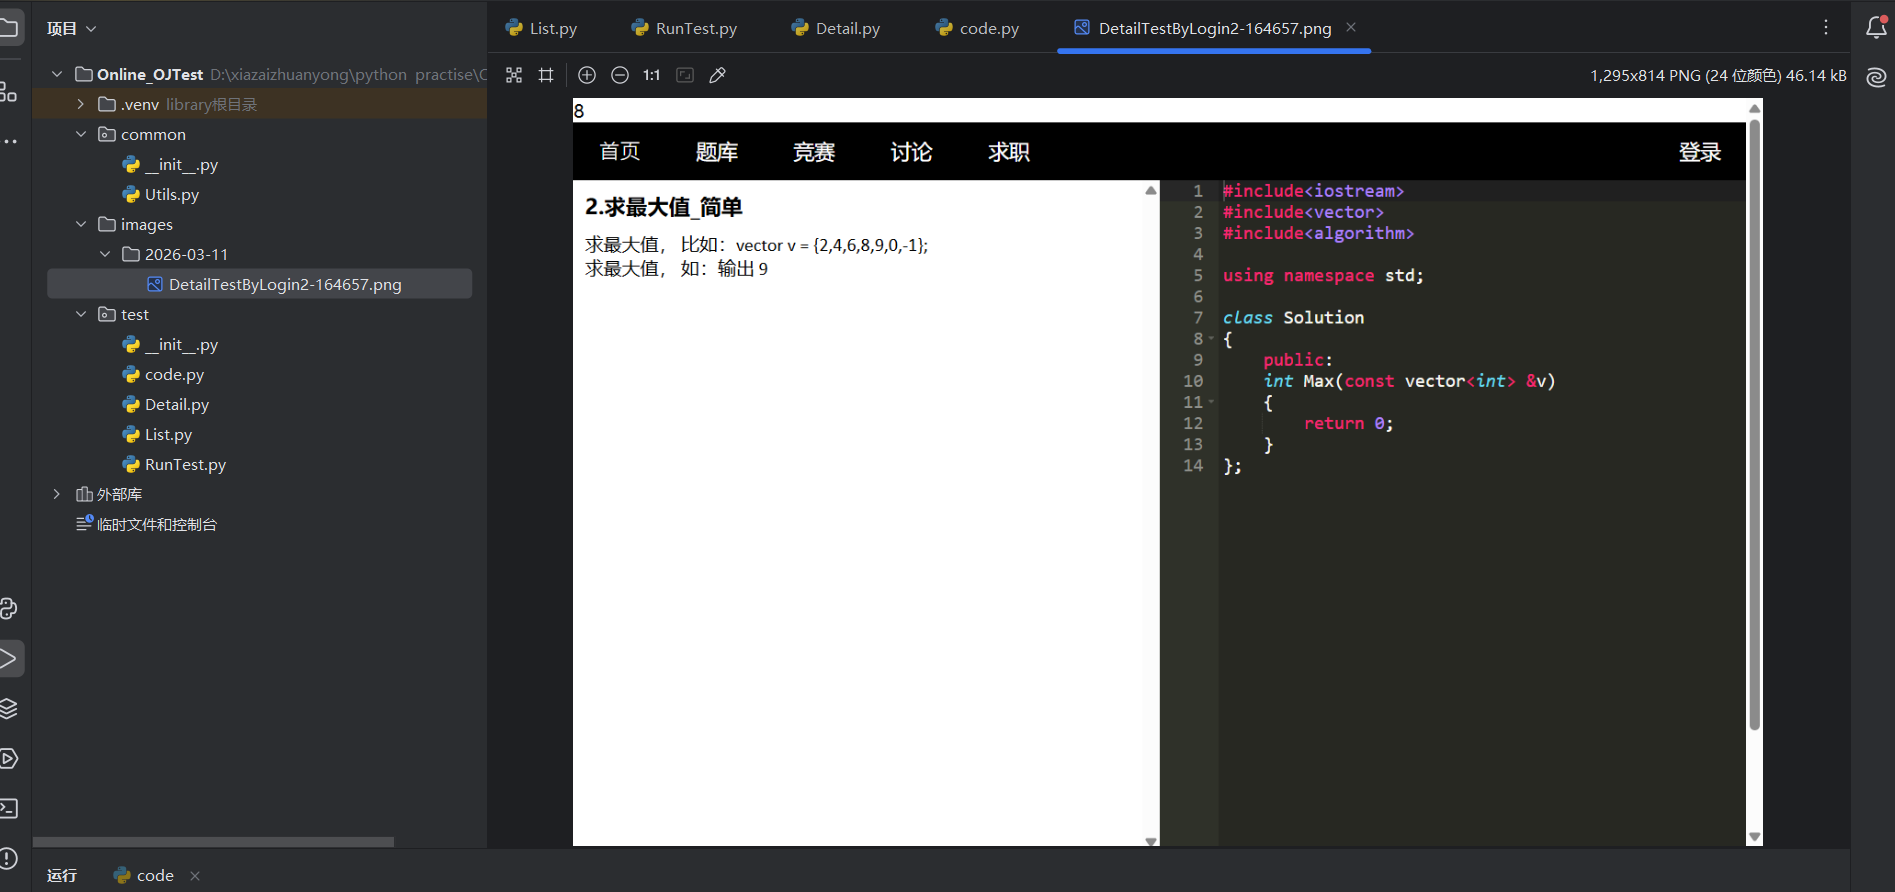Click the image viewer vertical scrollbar
Image resolution: width=1895 pixels, height=892 pixels.
click(x=1754, y=425)
